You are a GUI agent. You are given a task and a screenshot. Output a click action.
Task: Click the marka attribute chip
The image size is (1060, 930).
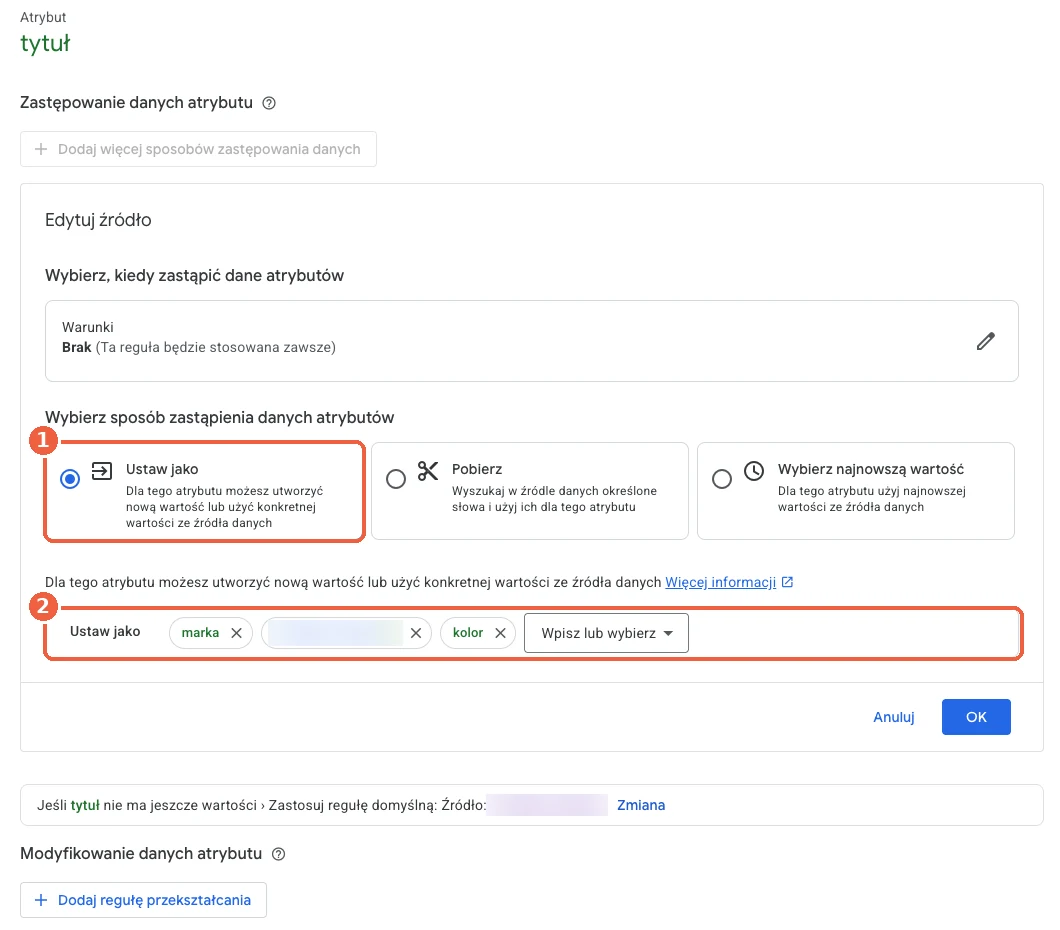tap(200, 633)
